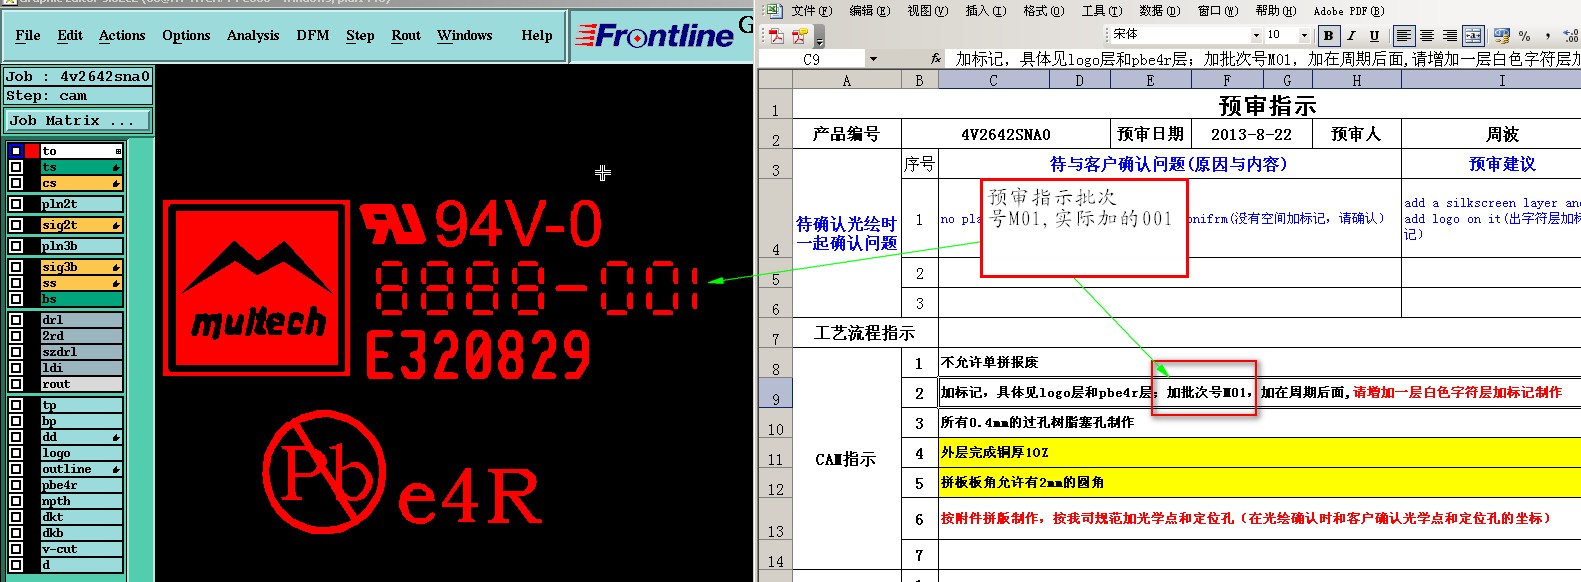The width and height of the screenshot is (1581, 582).
Task: Open Excel 文件(F) menu
Action: 811,11
